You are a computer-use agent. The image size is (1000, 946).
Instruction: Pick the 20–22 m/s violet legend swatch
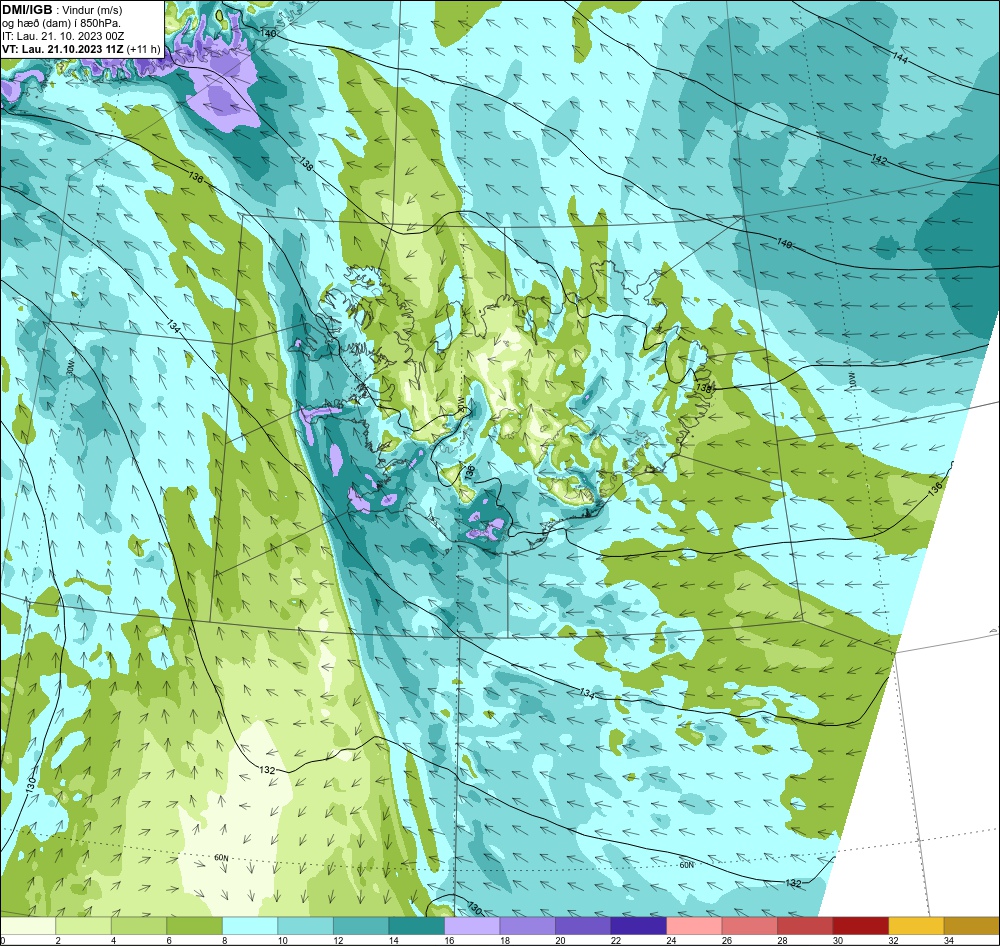583,925
